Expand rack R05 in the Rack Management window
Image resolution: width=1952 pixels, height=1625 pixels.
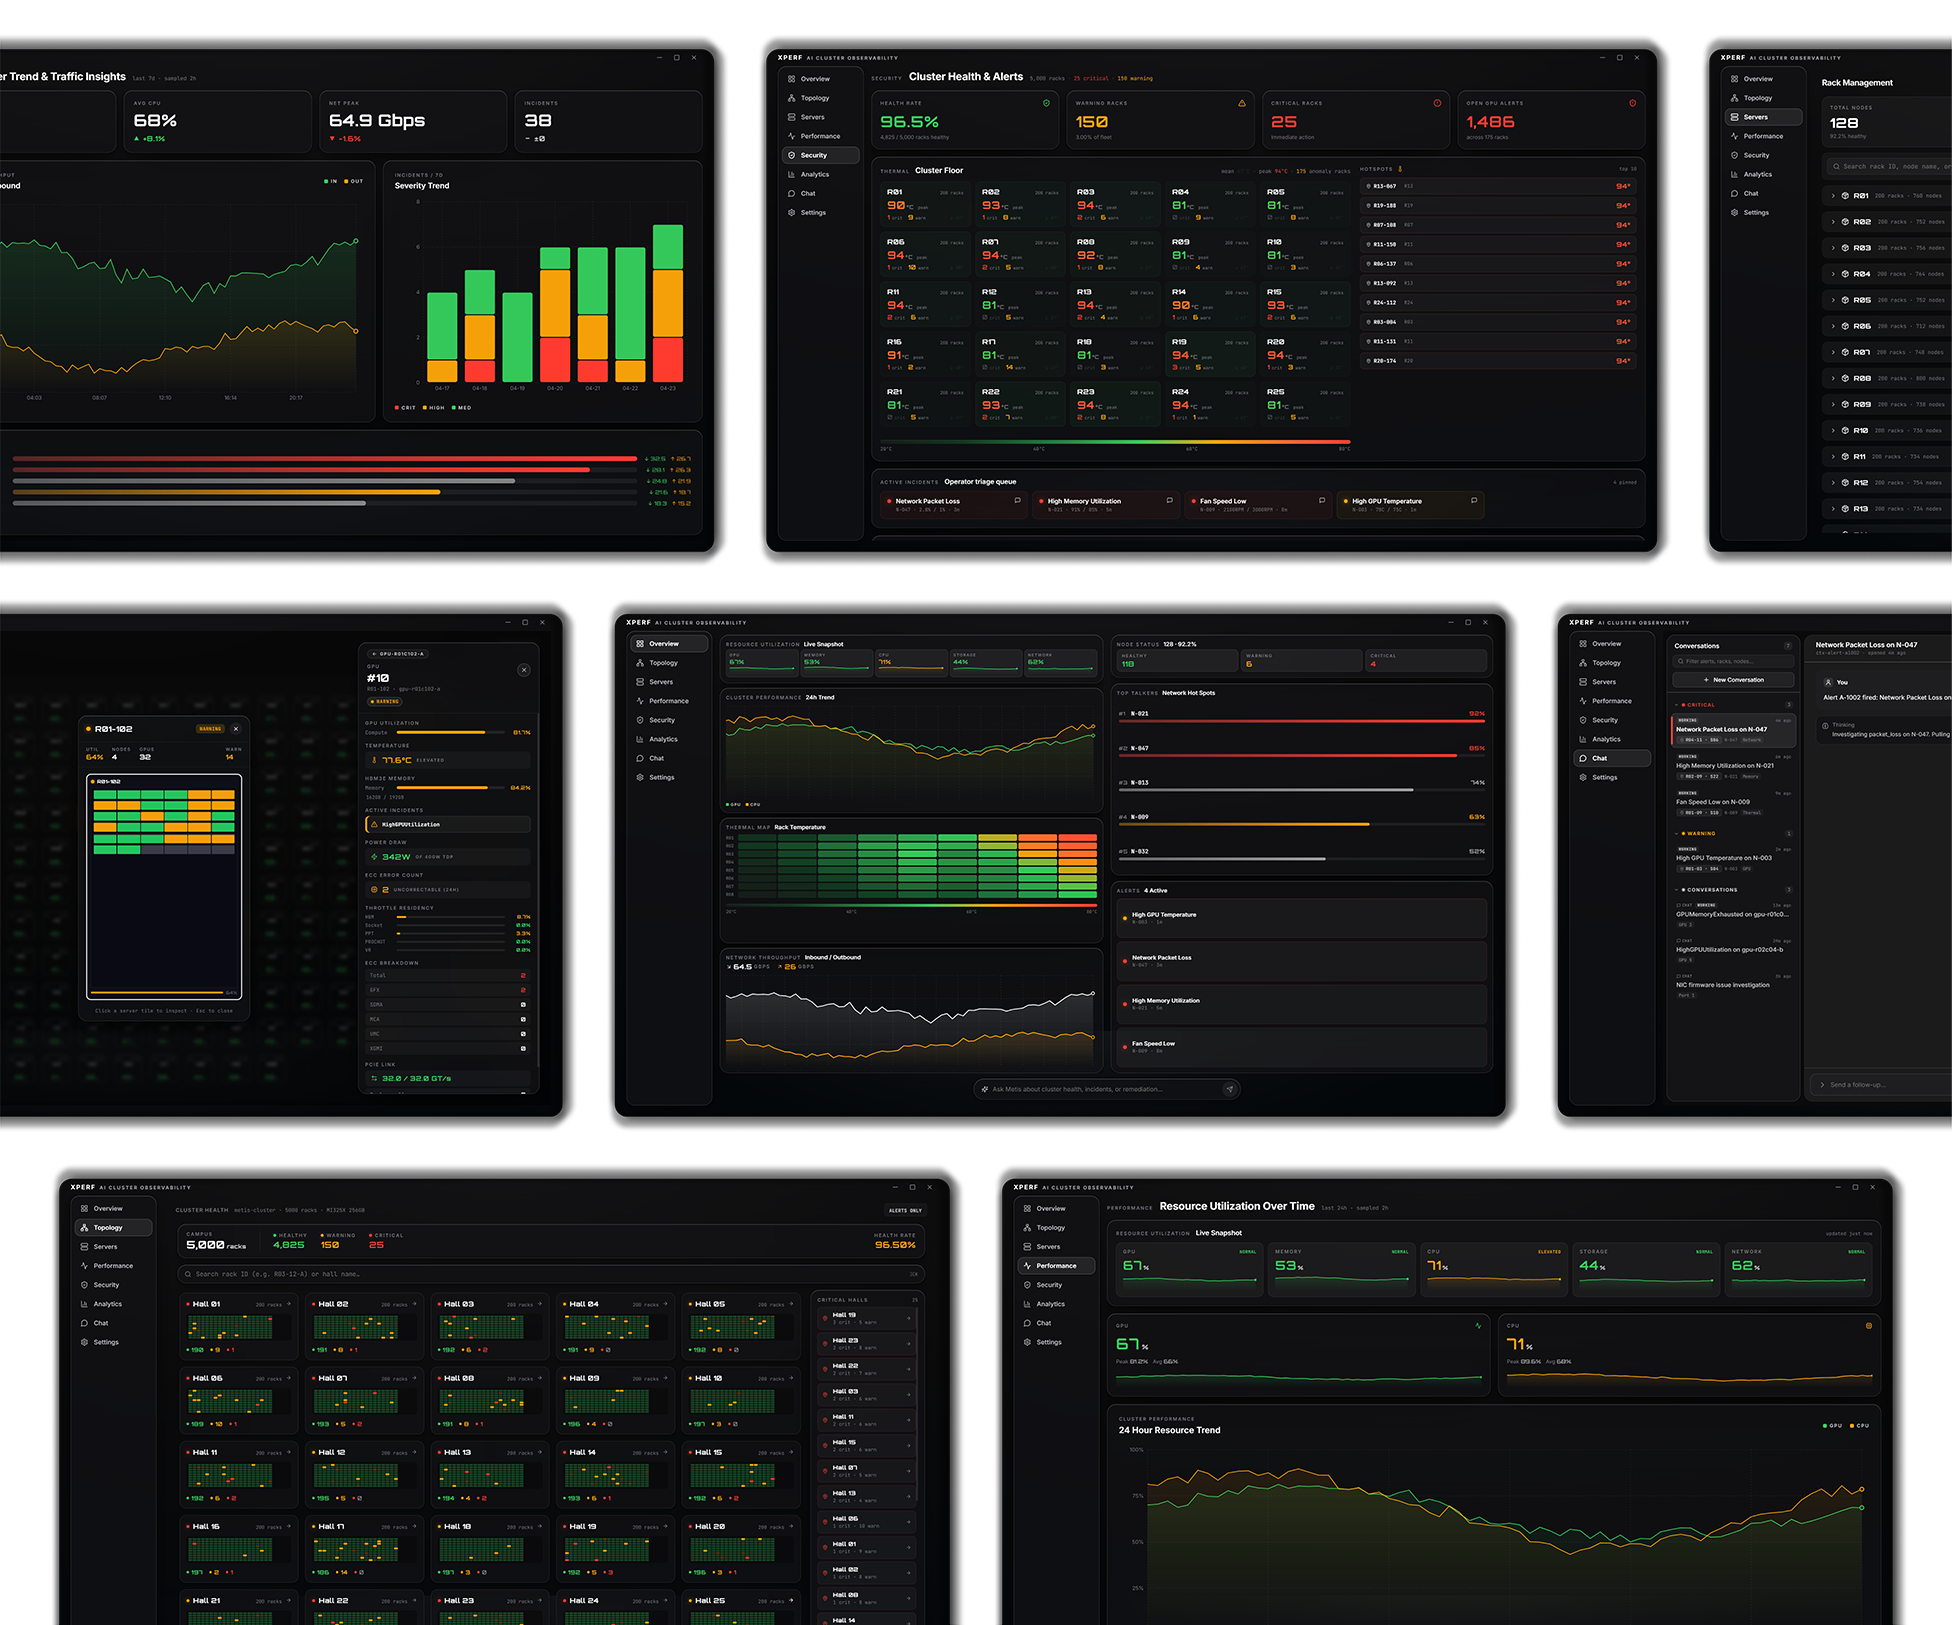click(x=1833, y=300)
